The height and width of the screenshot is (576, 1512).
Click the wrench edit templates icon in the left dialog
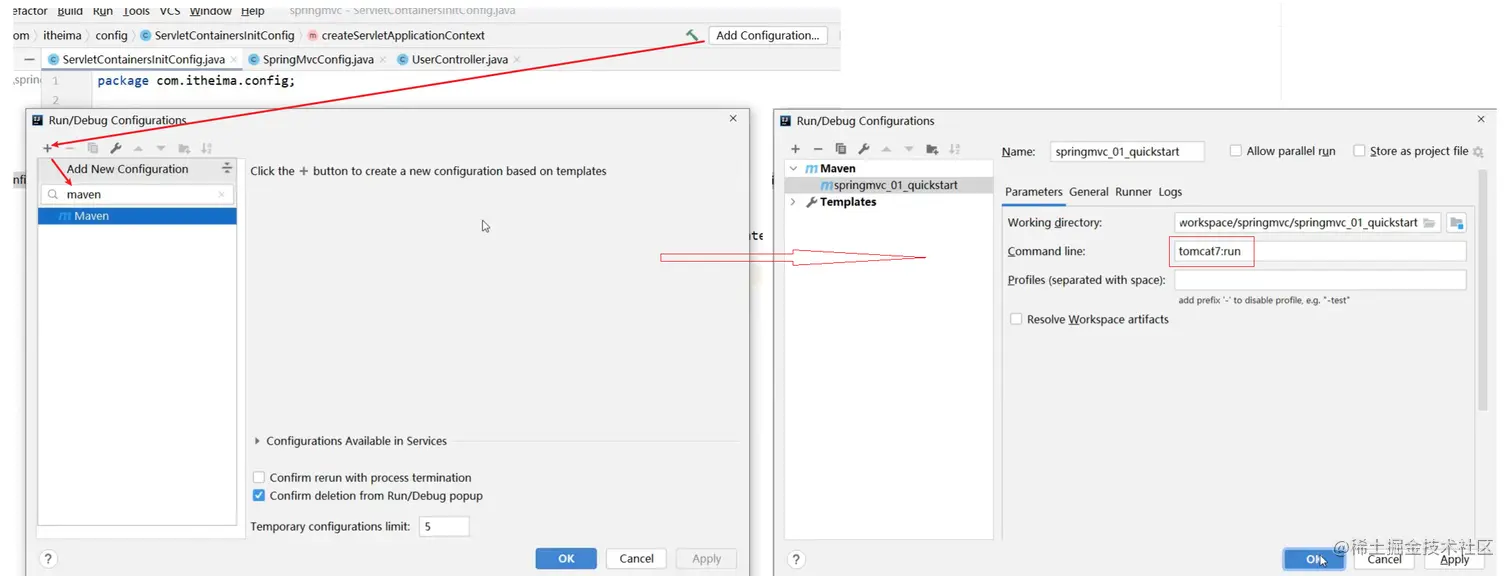pos(116,148)
